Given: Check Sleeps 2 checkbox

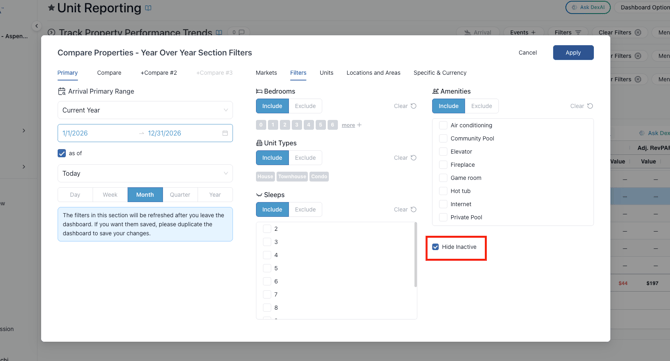Looking at the screenshot, I should pyautogui.click(x=267, y=229).
